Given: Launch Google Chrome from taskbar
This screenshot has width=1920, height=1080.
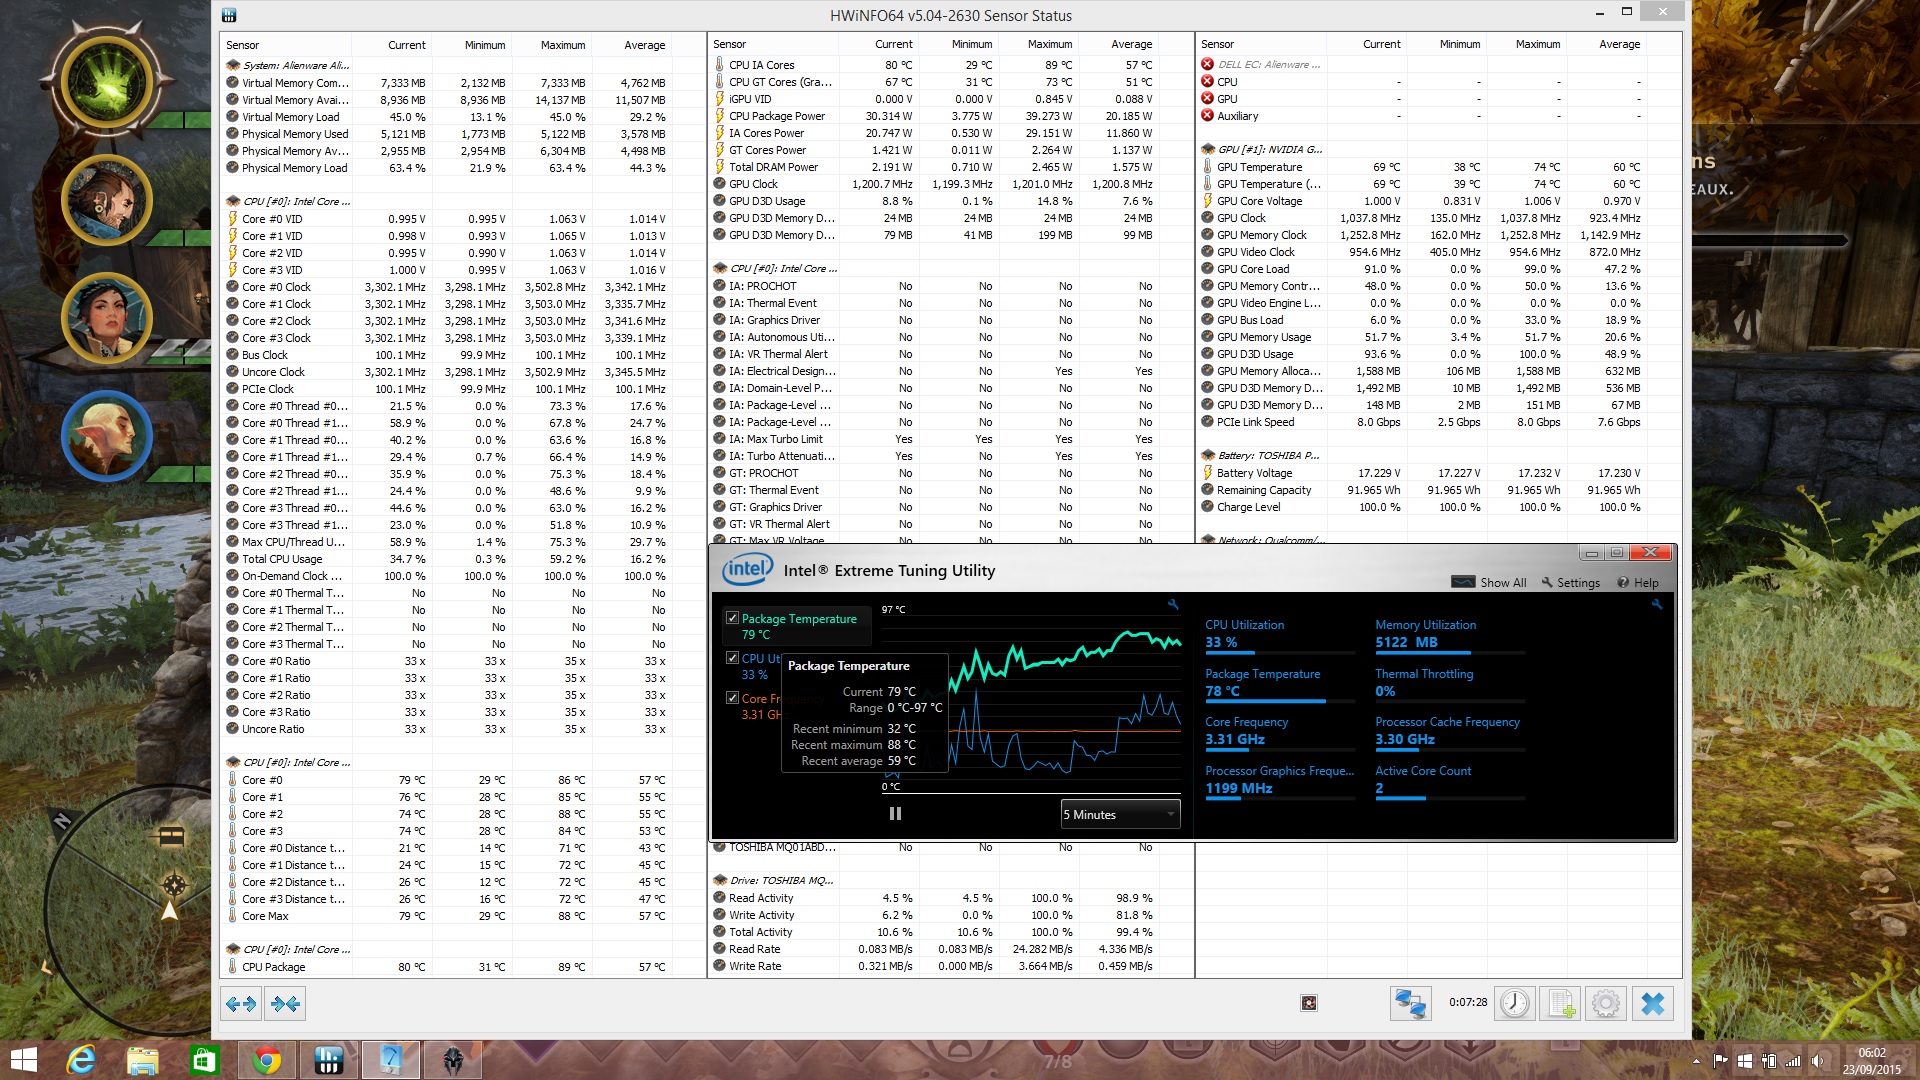Looking at the screenshot, I should click(x=267, y=1060).
